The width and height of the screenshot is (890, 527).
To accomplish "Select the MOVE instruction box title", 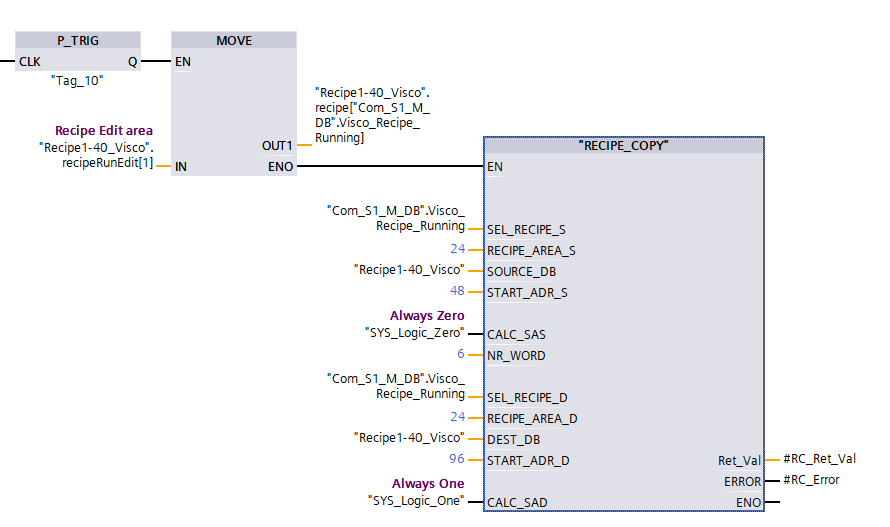I will 234,41.
